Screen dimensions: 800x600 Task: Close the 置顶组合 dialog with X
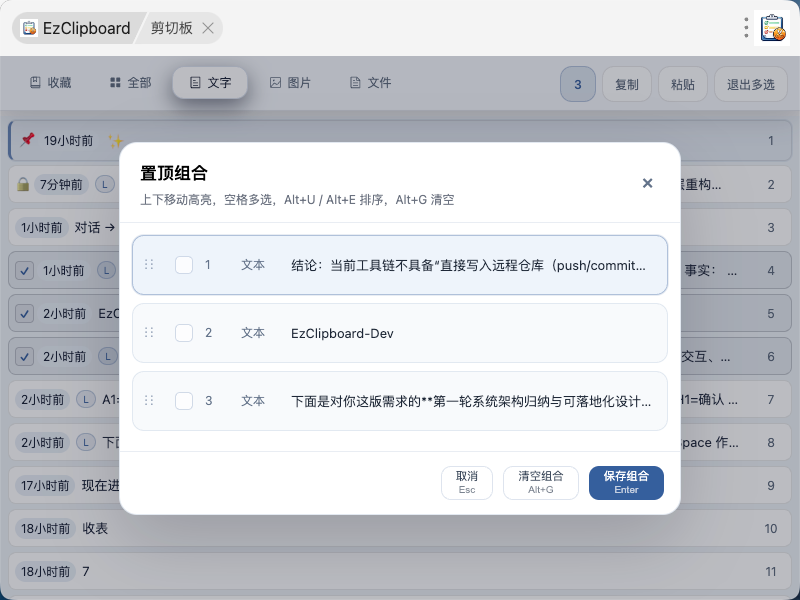pos(647,183)
